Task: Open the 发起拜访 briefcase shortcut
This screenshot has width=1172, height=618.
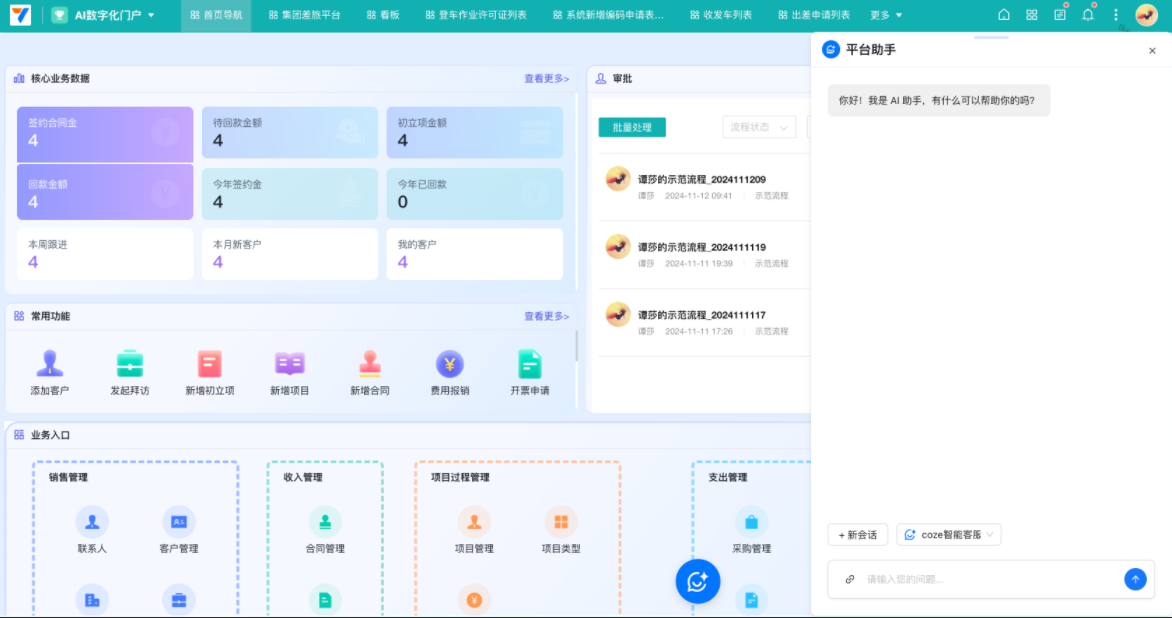Action: point(130,364)
